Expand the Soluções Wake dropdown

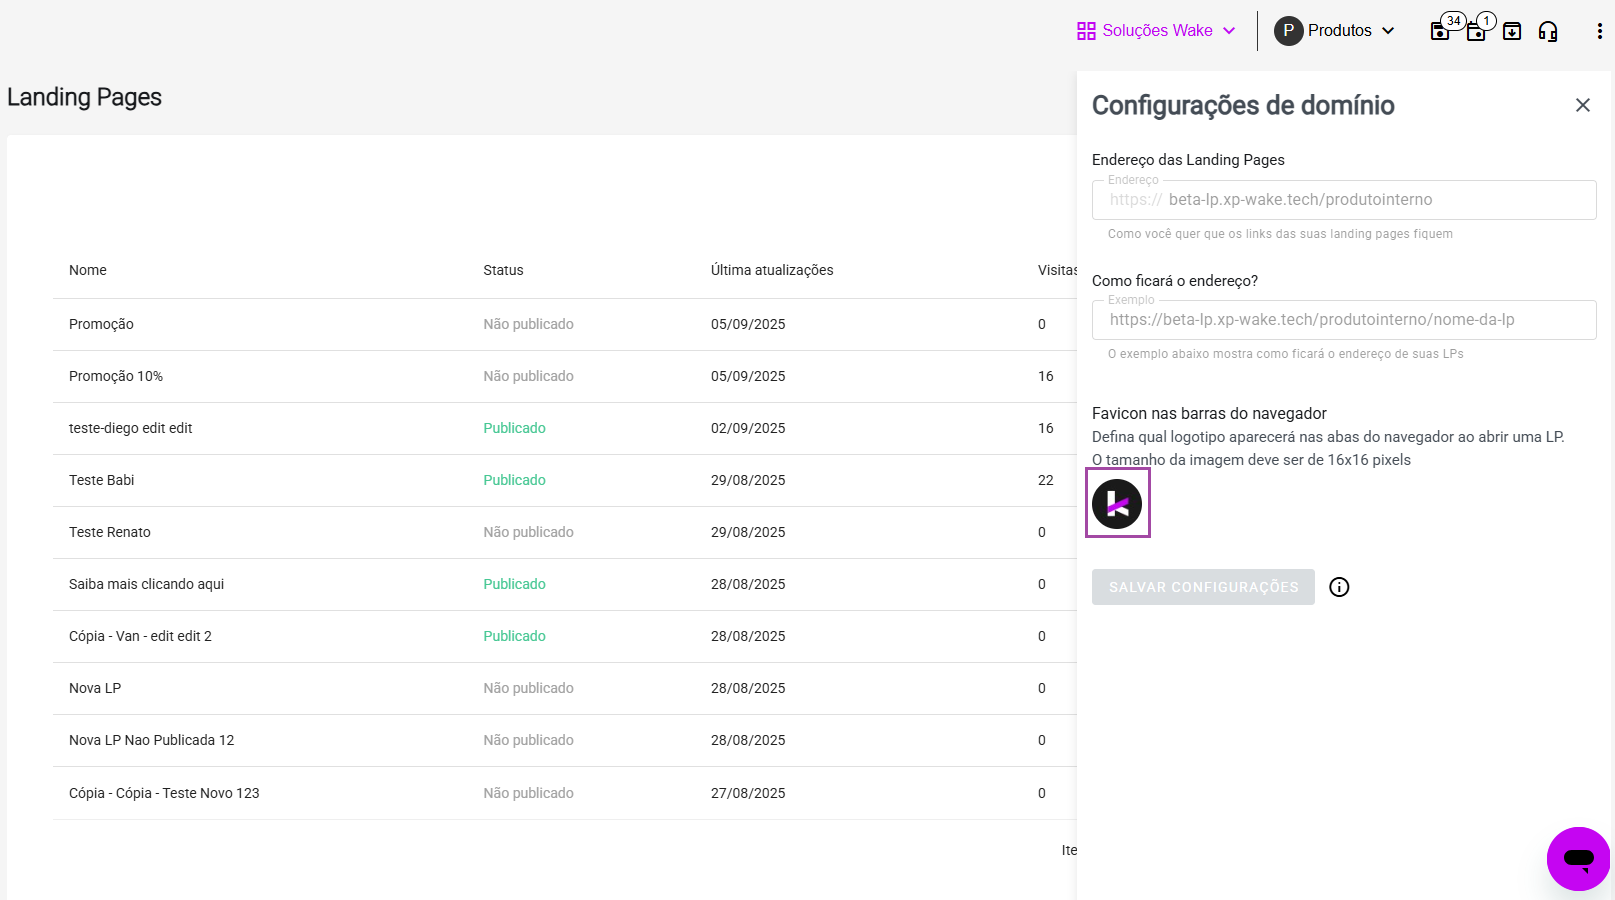1156,31
